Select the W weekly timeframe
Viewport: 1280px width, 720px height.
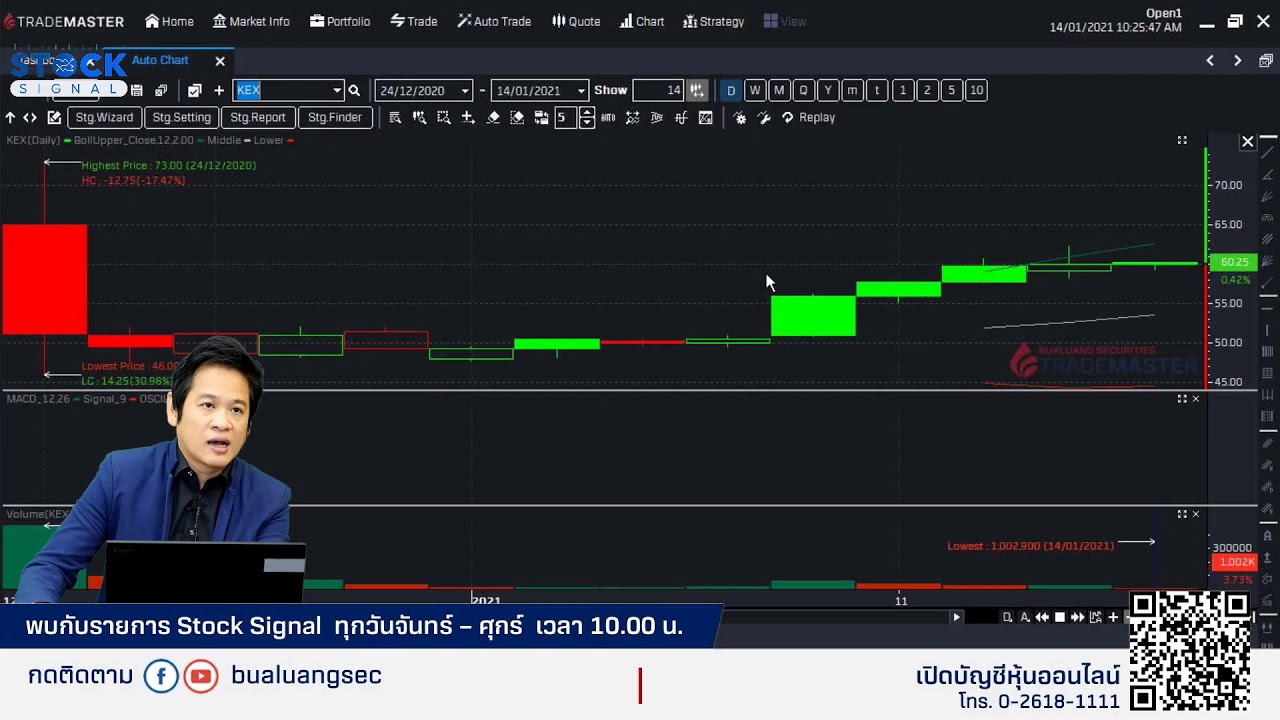(755, 90)
